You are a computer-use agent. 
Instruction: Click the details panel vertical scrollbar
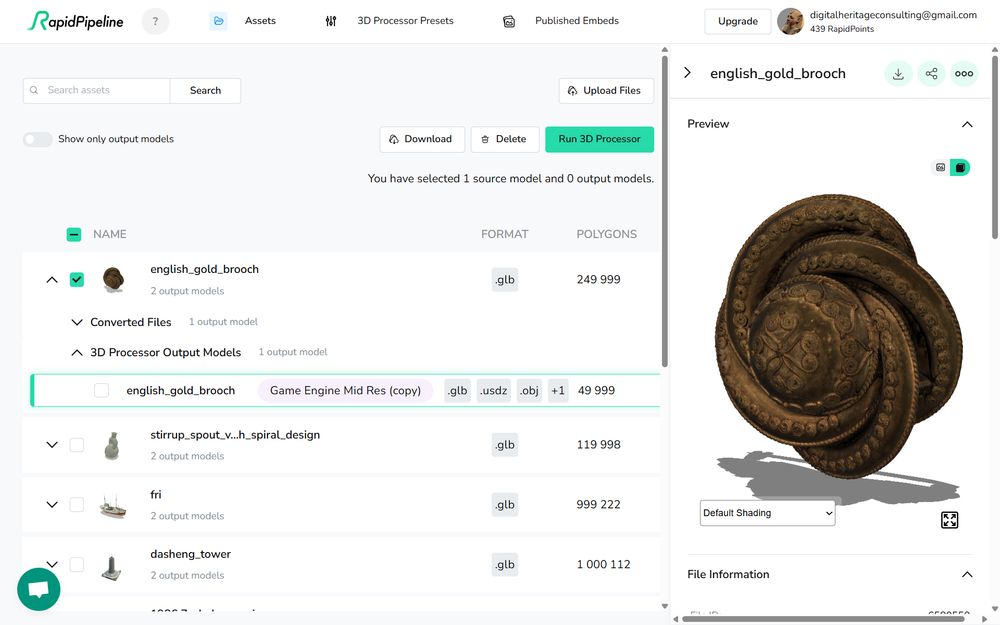click(x=995, y=147)
